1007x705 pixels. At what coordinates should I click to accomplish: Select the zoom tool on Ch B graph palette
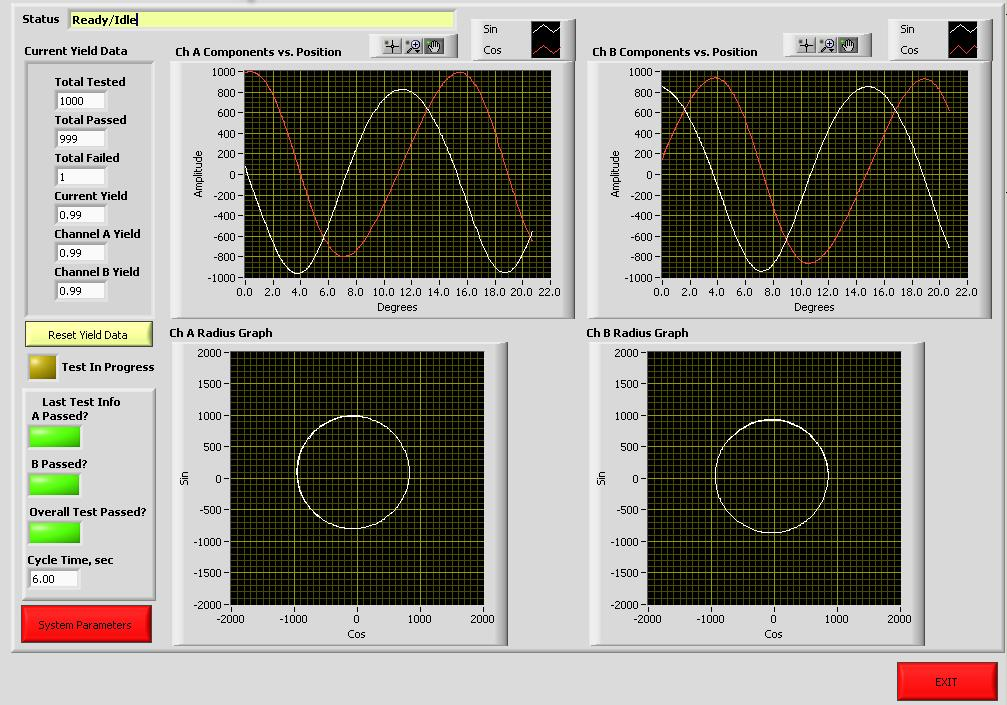(x=827, y=46)
